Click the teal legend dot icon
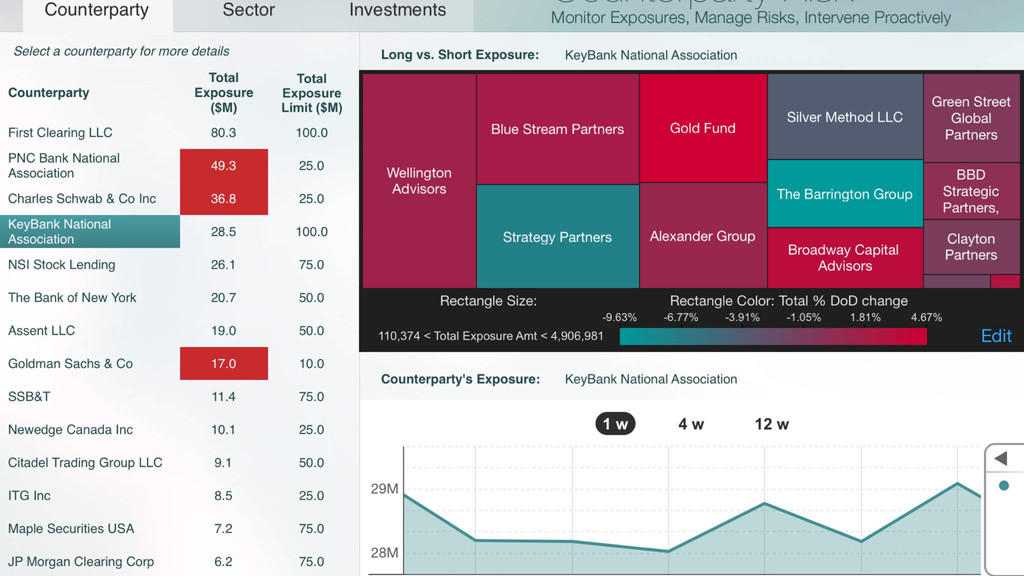1024x576 pixels. 1004,486
